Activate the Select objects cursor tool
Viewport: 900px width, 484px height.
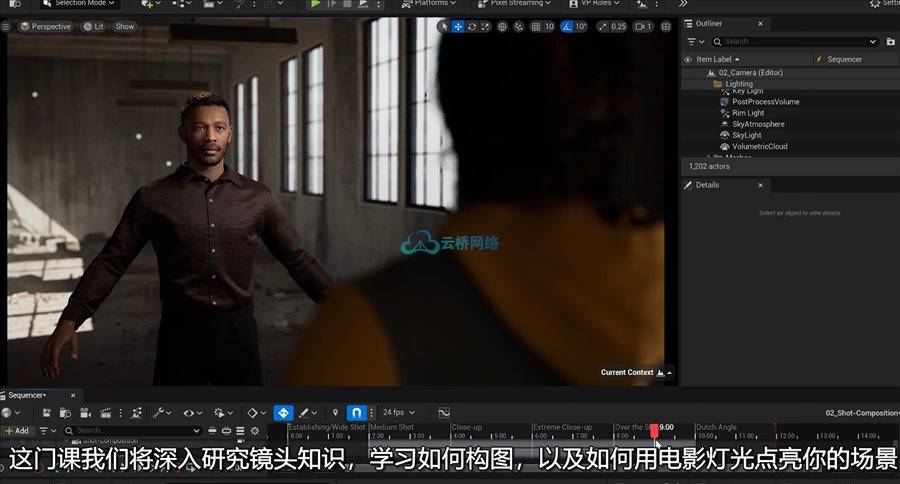(x=444, y=26)
